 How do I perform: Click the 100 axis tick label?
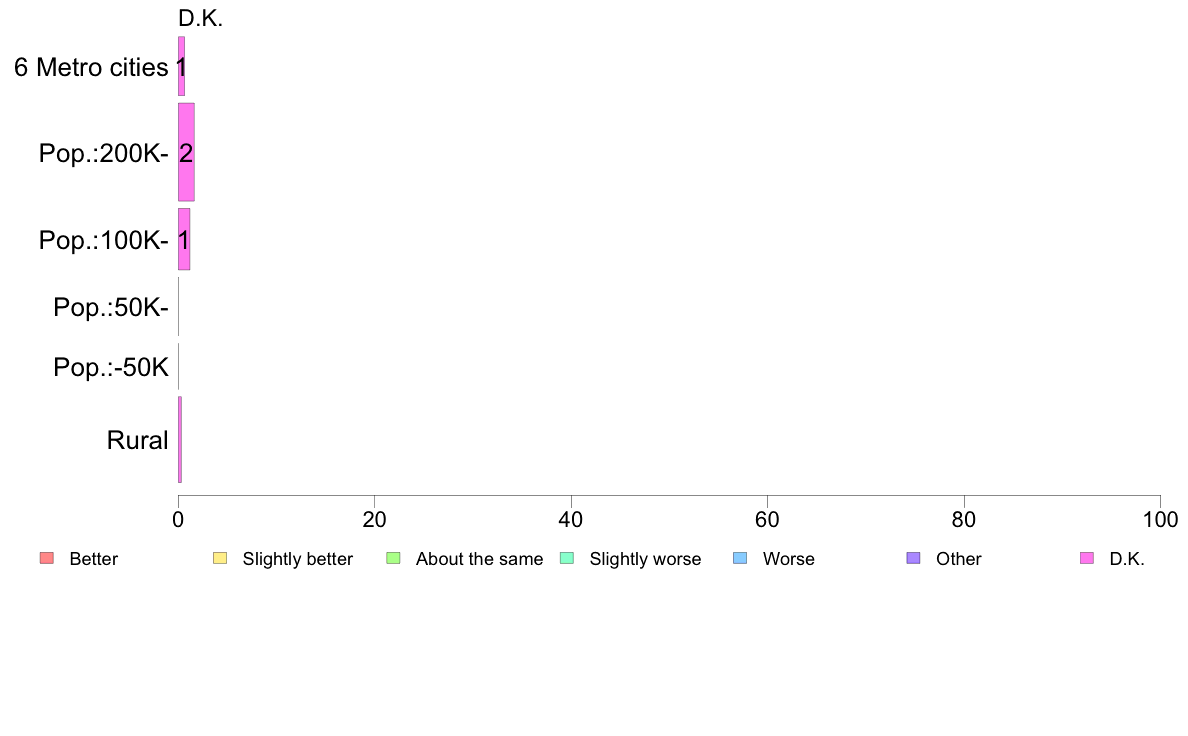(x=1160, y=520)
